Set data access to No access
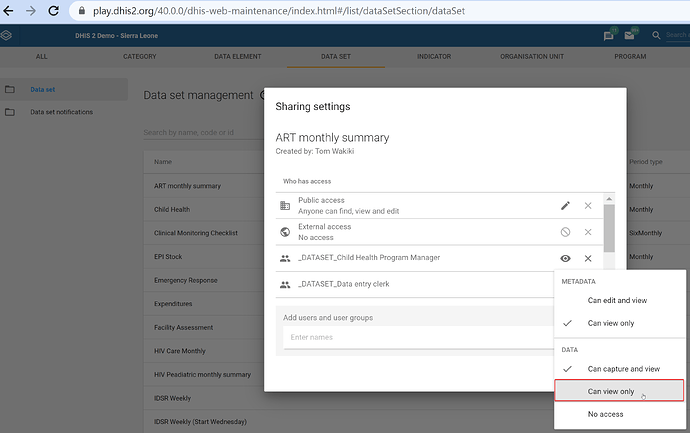The width and height of the screenshot is (690, 433). point(620,414)
